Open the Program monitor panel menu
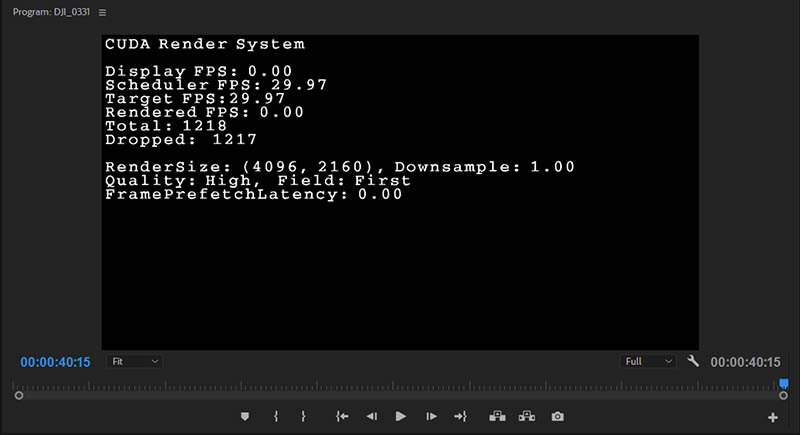The width and height of the screenshot is (800, 435). [x=103, y=12]
